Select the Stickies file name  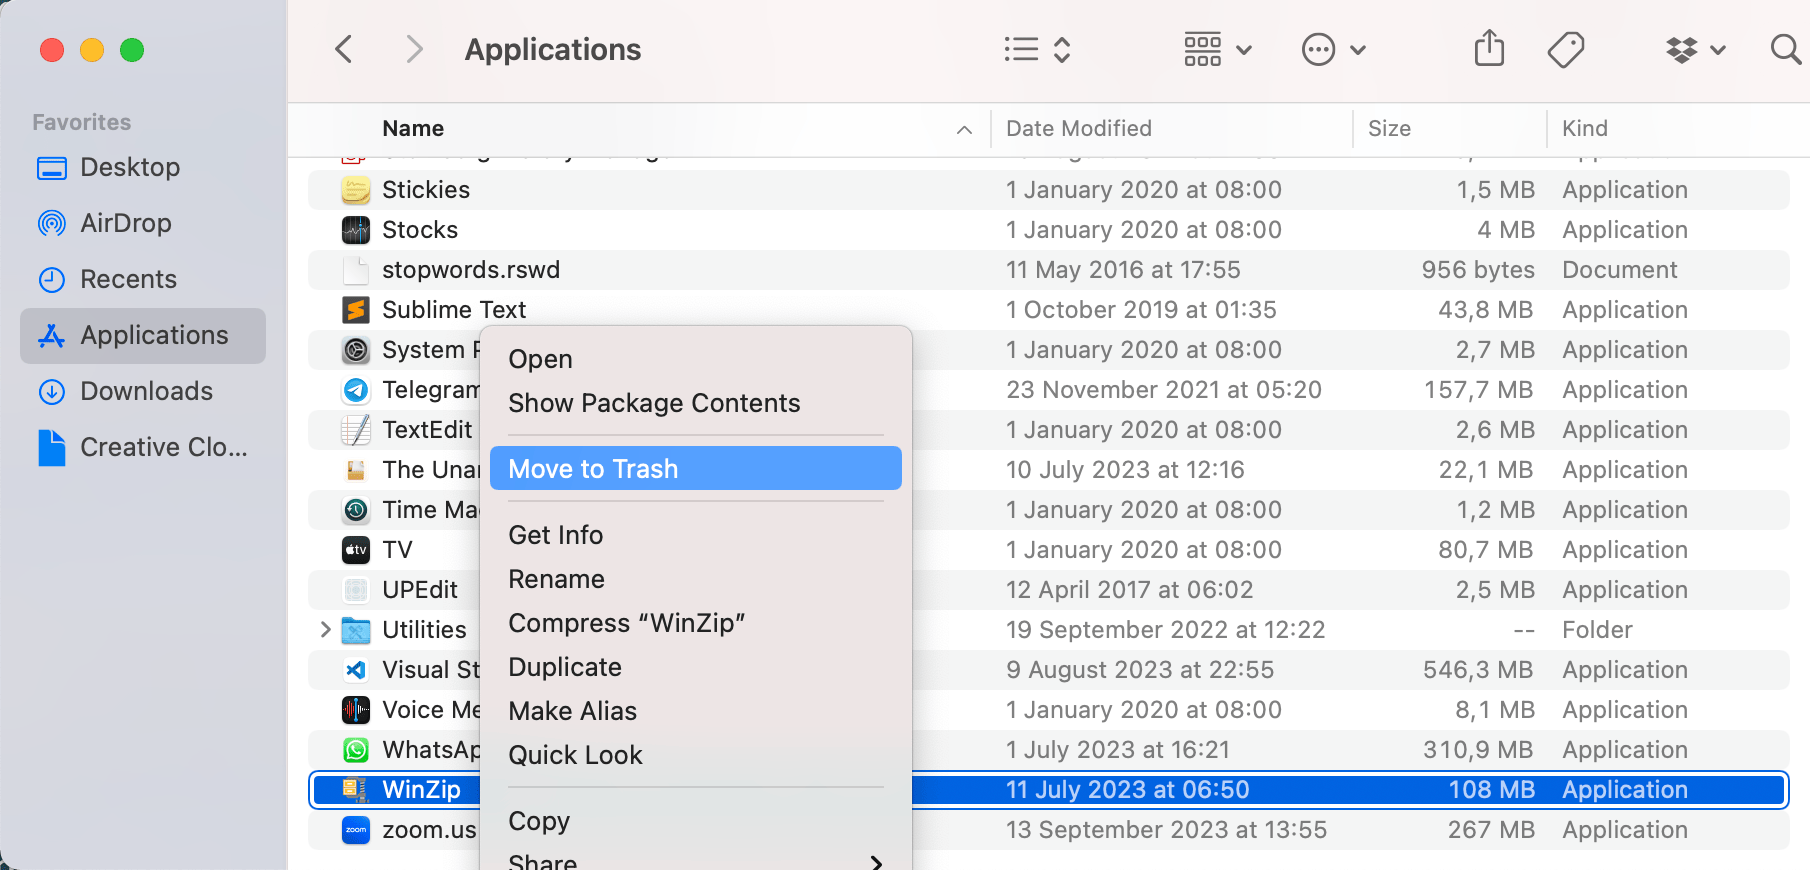pyautogui.click(x=426, y=189)
